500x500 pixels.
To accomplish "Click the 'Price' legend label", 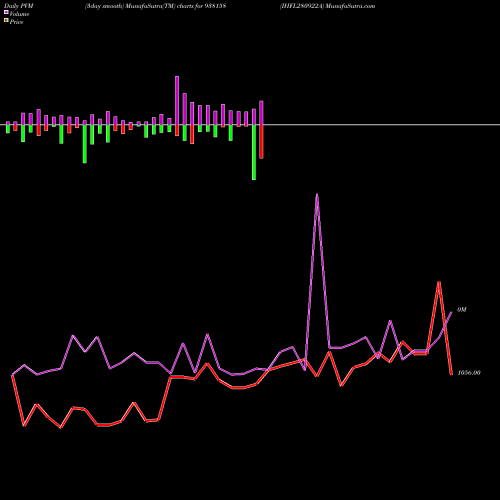I will (16, 22).
